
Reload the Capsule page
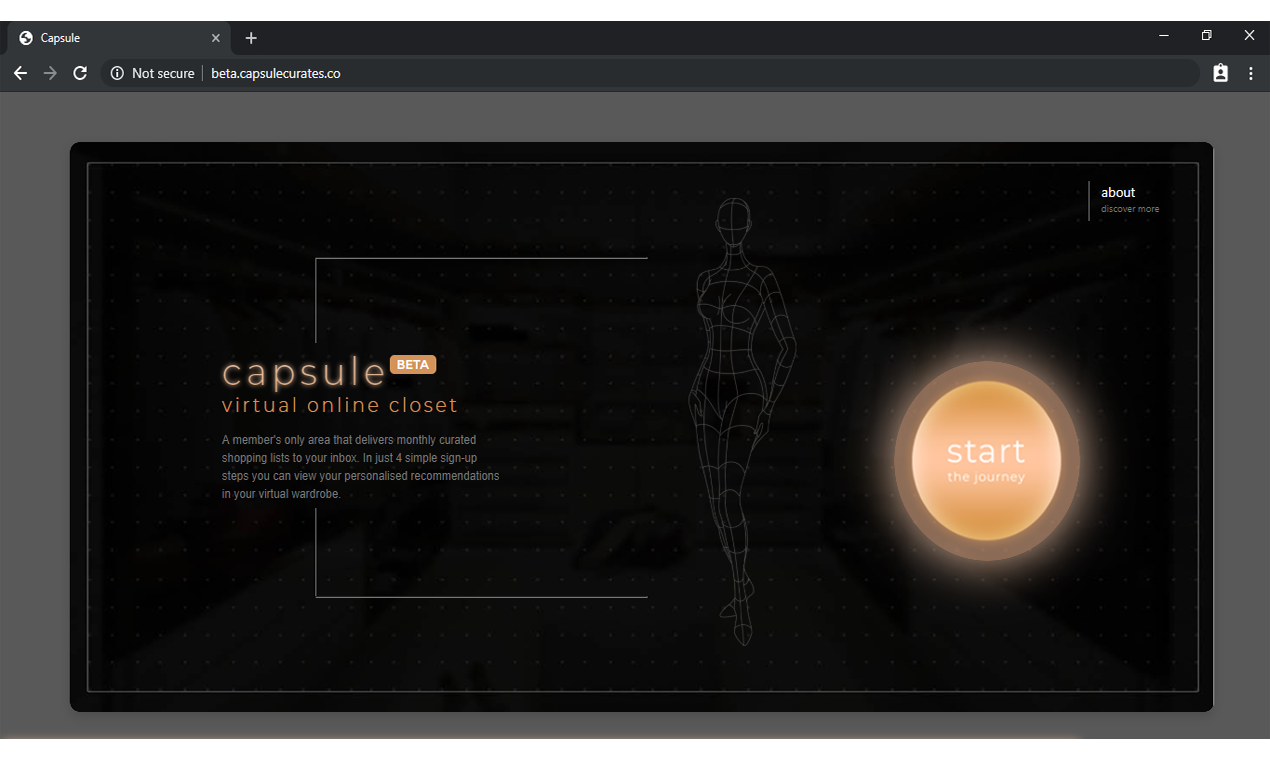coord(79,72)
